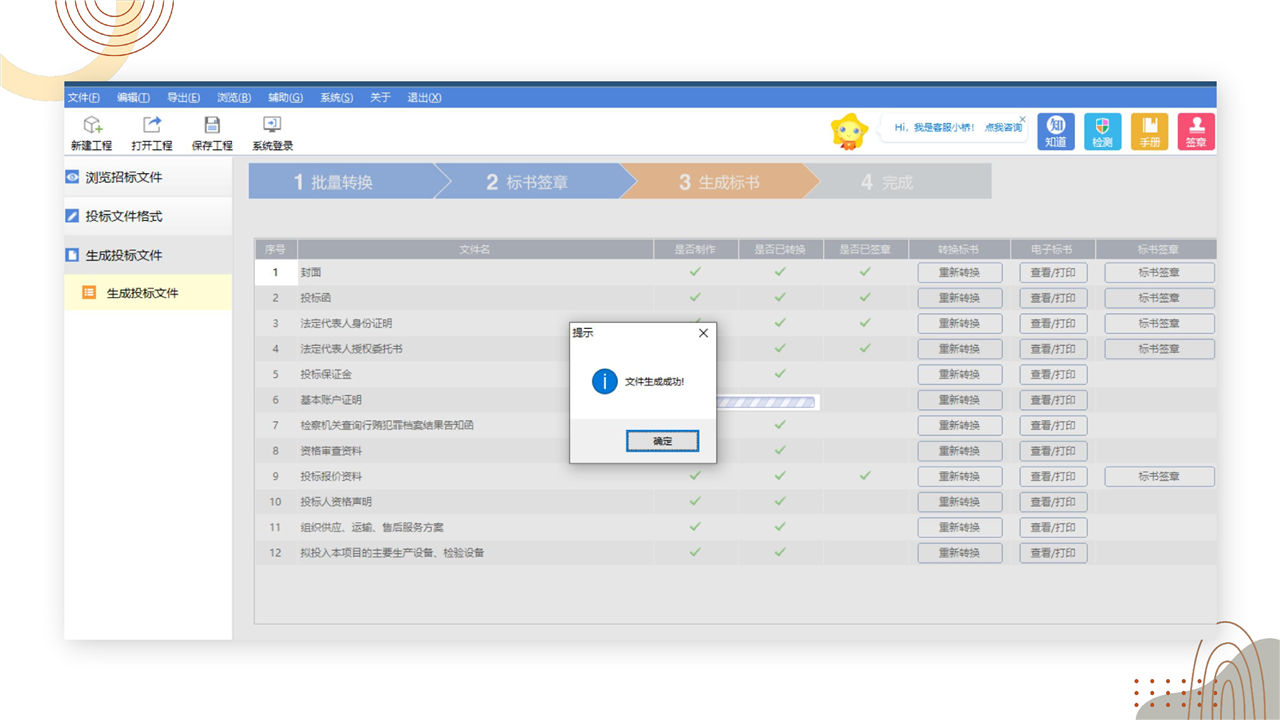This screenshot has height=720, width=1280.
Task: Click the 检测 (detection) shield icon
Action: point(1102,131)
